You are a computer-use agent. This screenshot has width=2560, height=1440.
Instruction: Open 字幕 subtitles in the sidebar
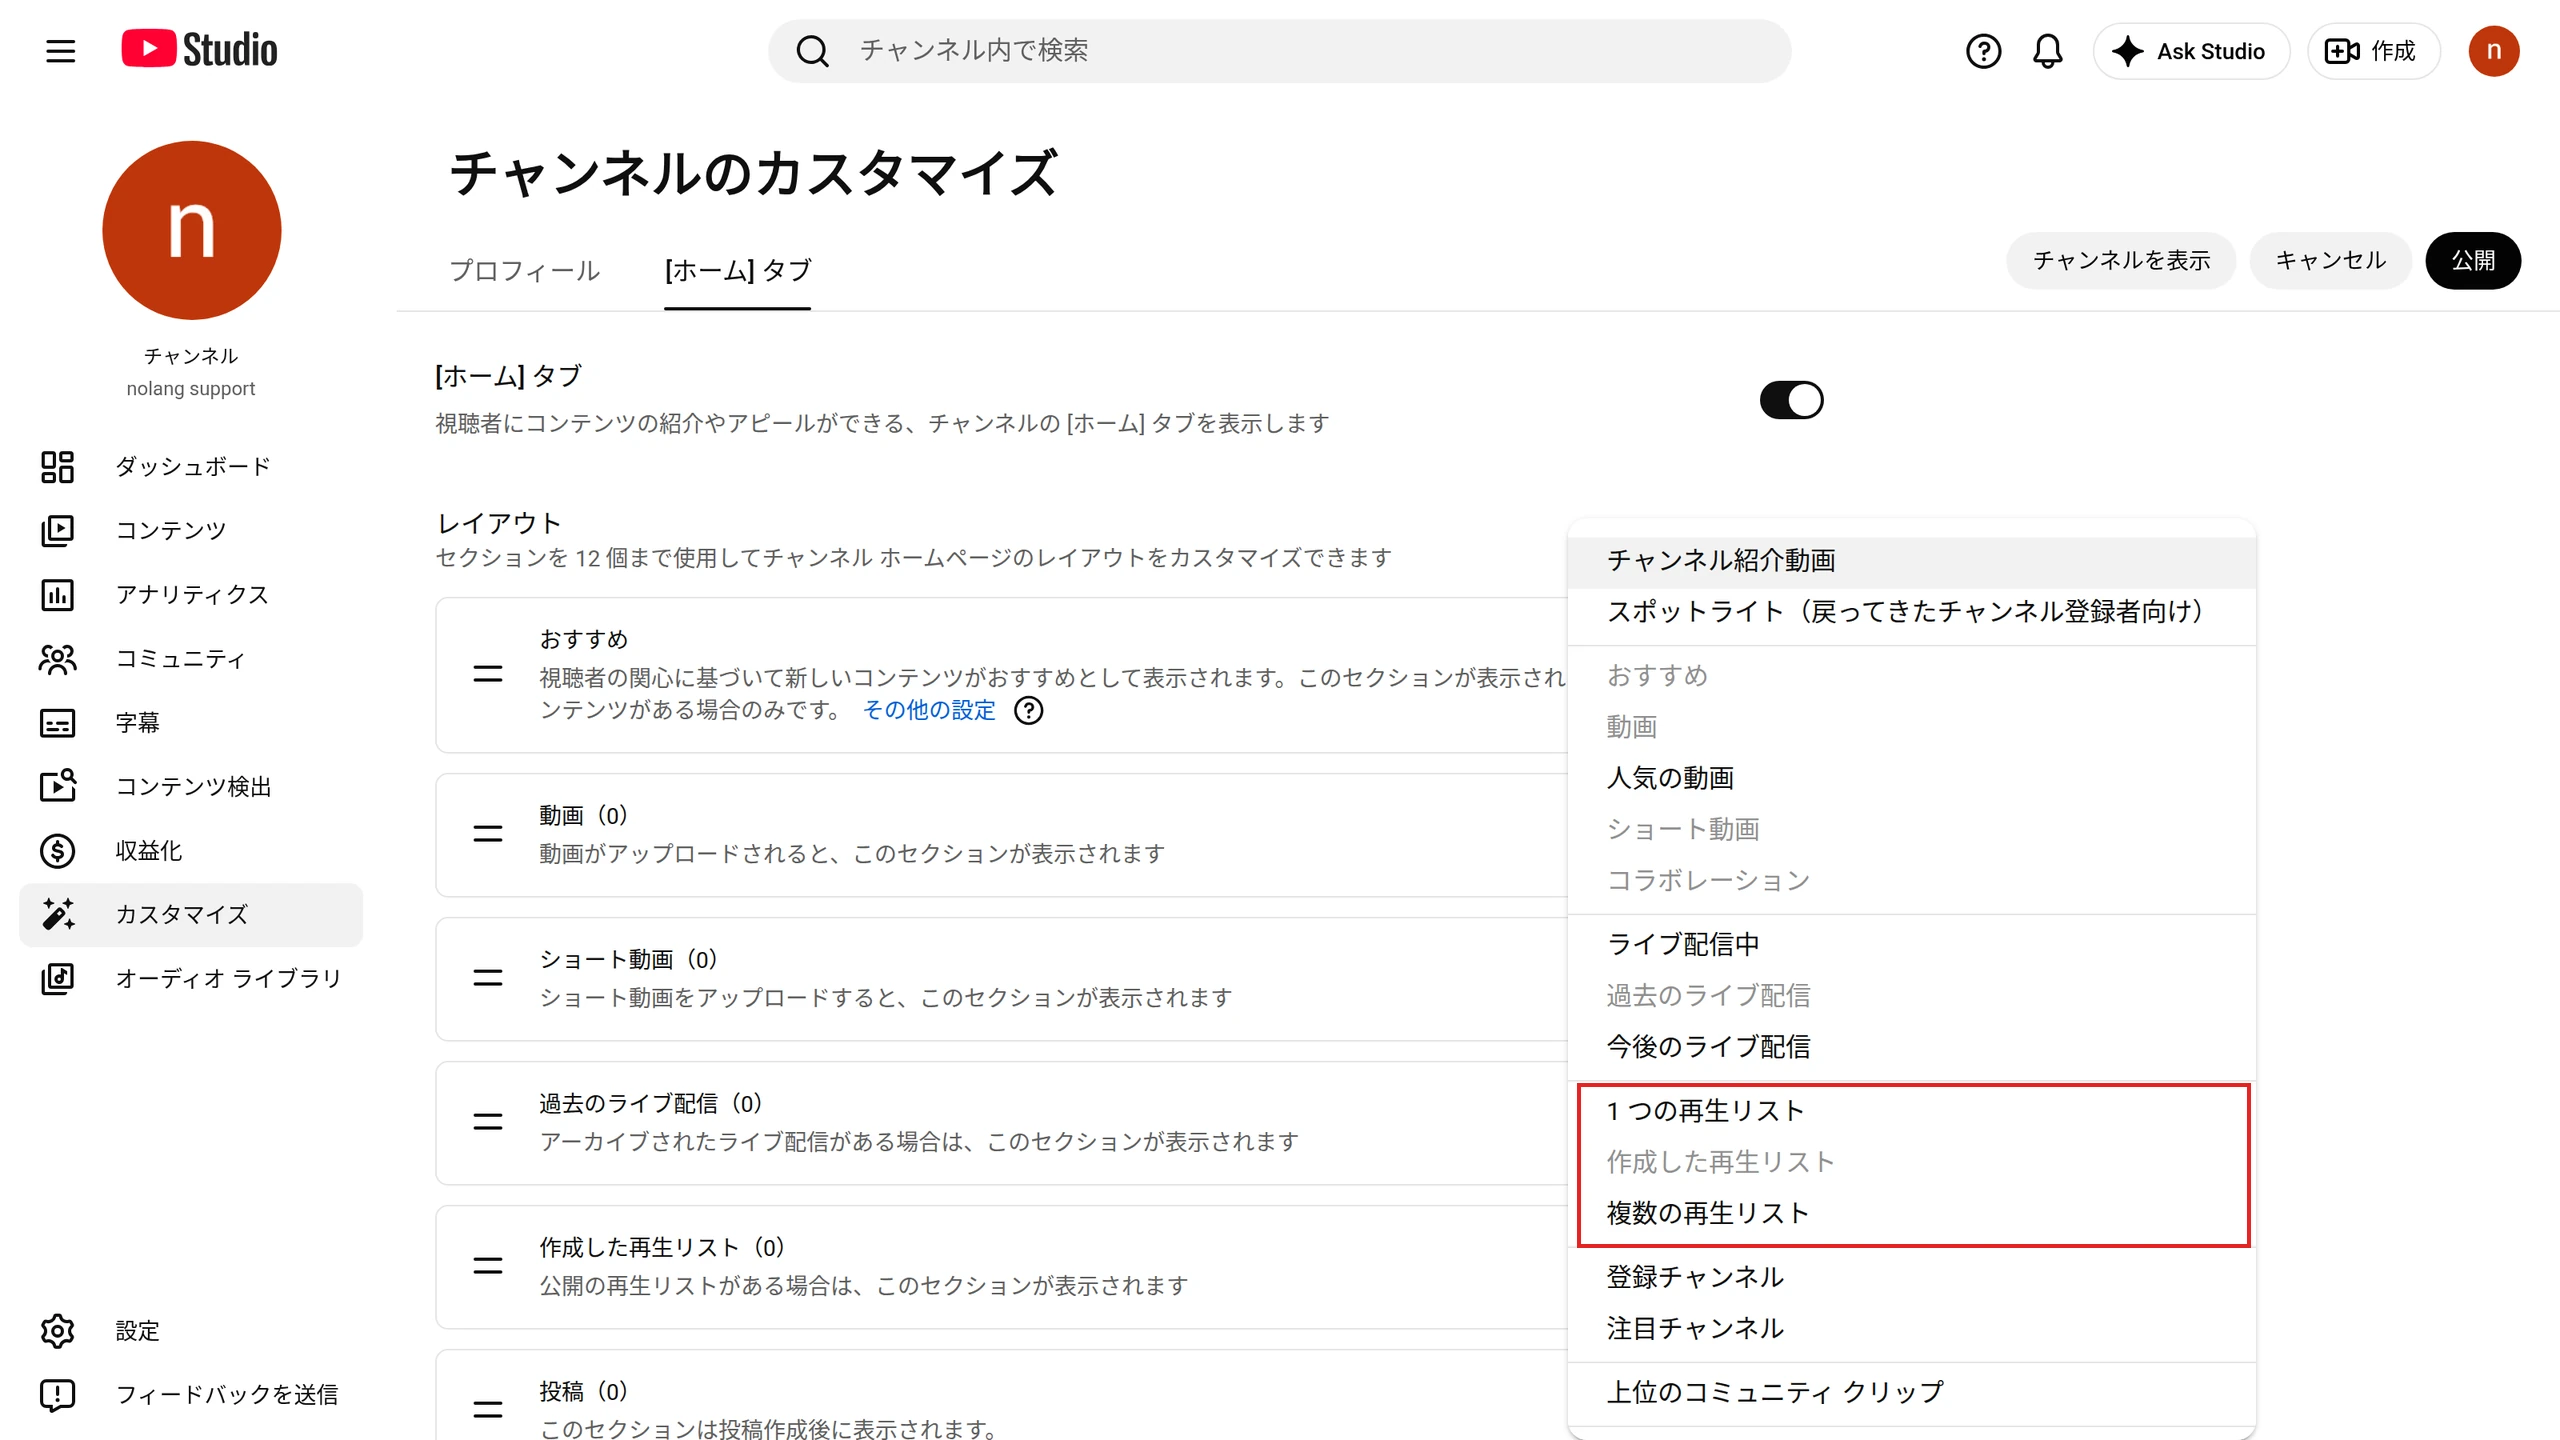pyautogui.click(x=191, y=723)
